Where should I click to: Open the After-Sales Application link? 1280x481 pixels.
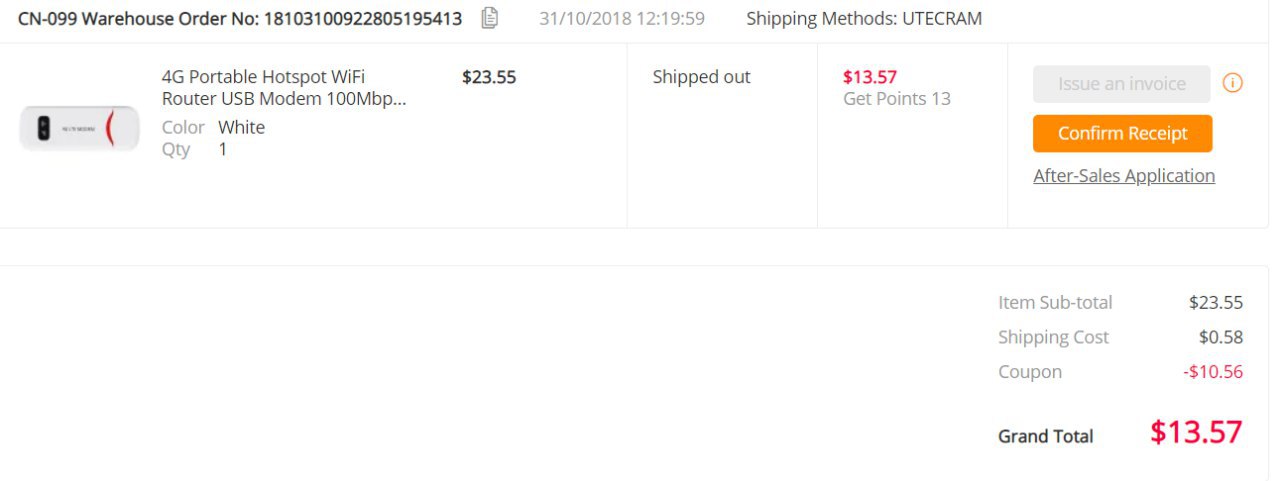click(1124, 176)
